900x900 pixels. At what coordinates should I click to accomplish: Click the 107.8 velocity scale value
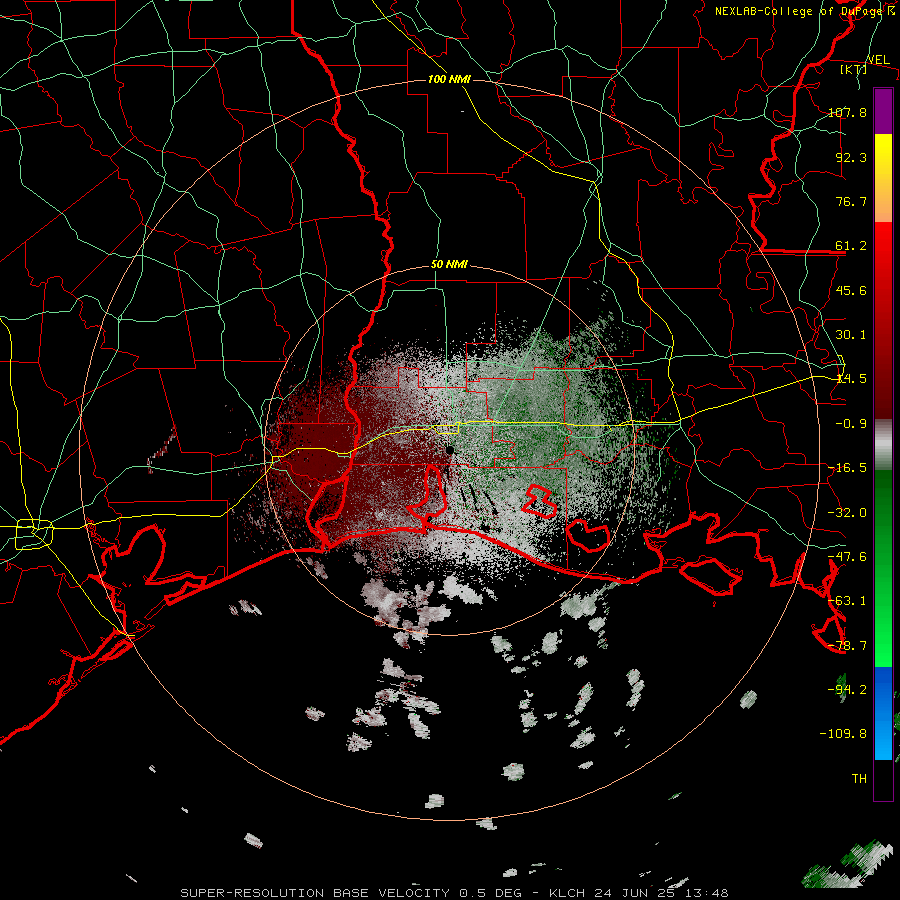(x=848, y=112)
